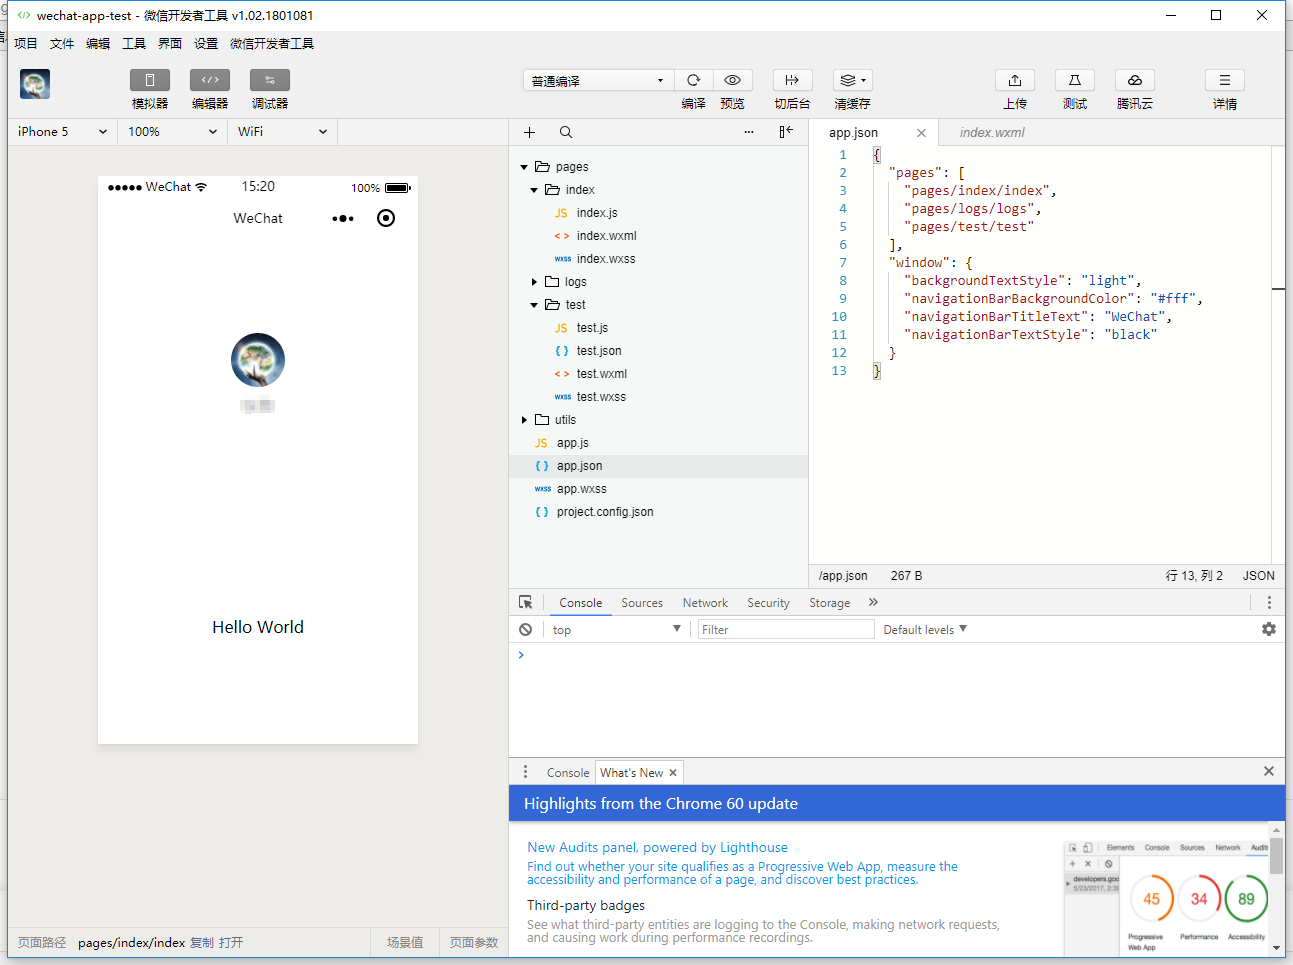Click the simulator menu dots icon
The width and height of the screenshot is (1293, 965).
343,218
